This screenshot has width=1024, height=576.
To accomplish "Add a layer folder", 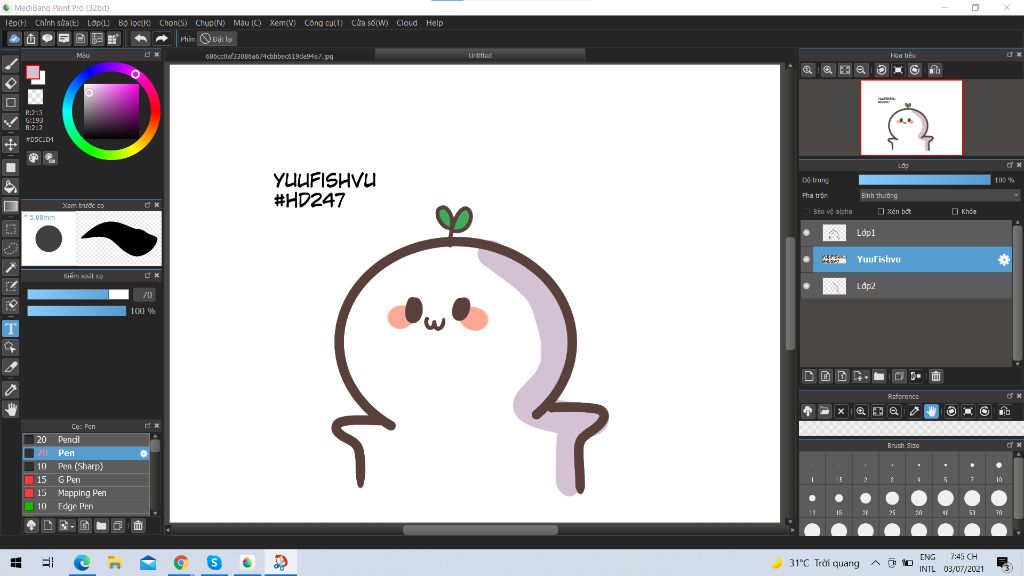I will pyautogui.click(x=879, y=376).
